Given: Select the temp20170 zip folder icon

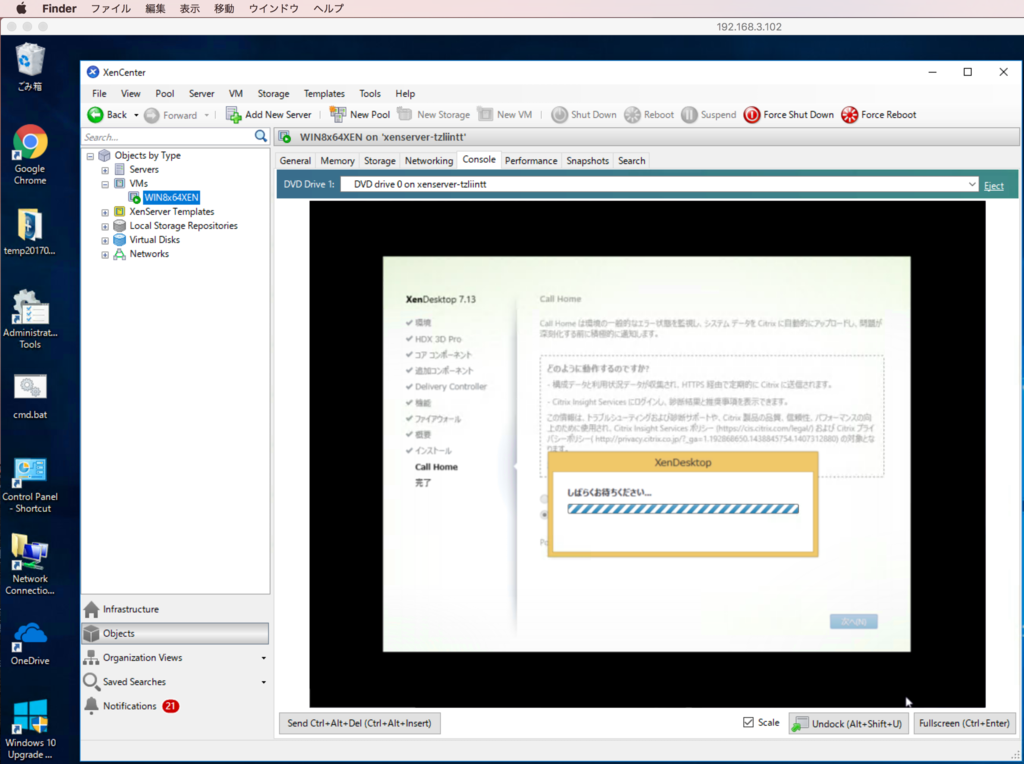Looking at the screenshot, I should point(30,232).
